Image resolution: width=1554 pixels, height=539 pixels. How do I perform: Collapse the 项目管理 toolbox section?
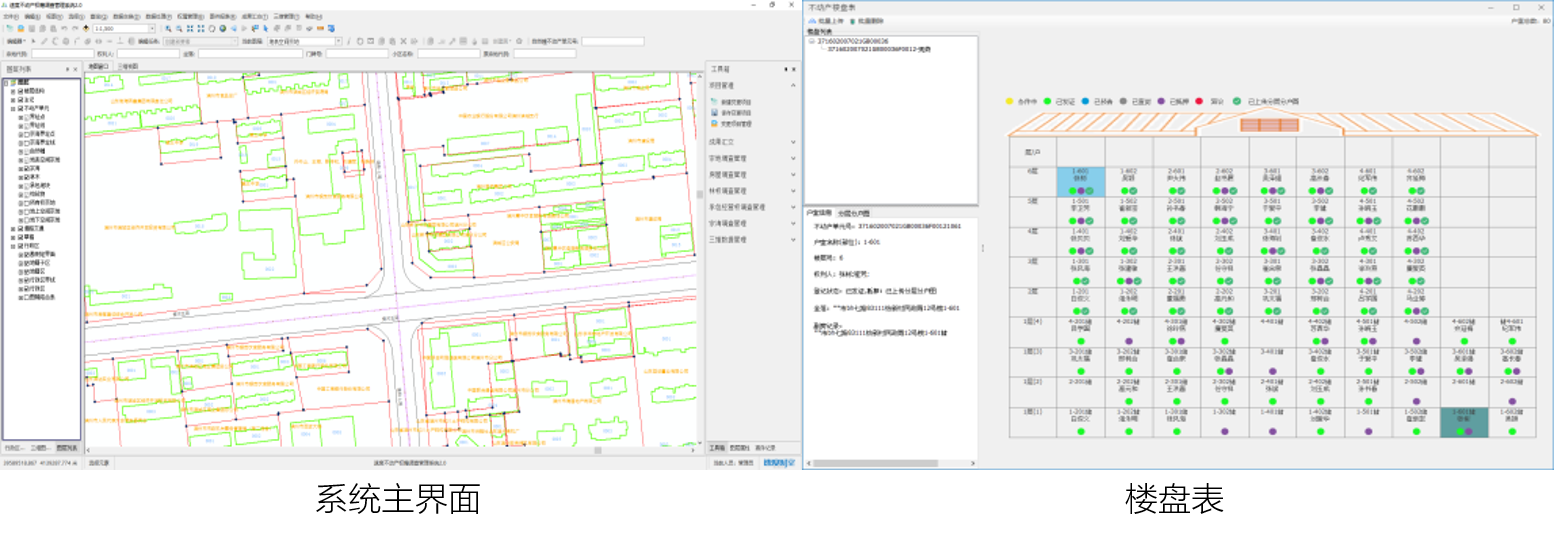794,86
